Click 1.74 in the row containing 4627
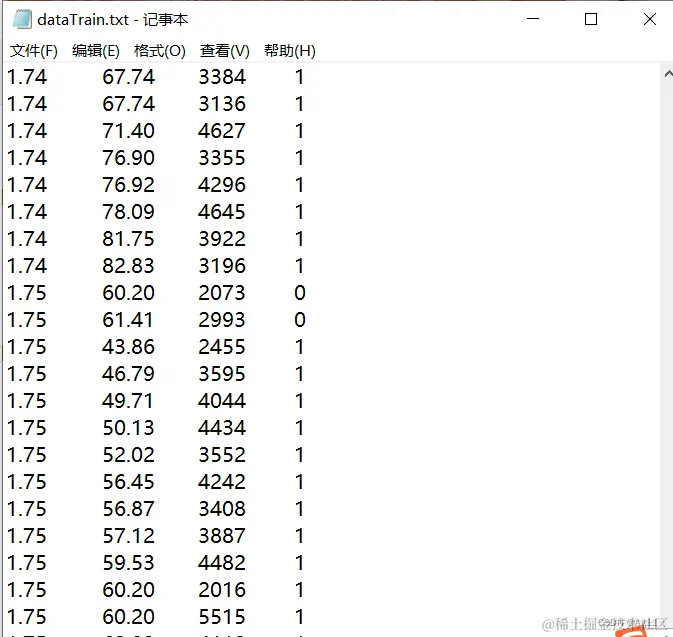 point(27,131)
